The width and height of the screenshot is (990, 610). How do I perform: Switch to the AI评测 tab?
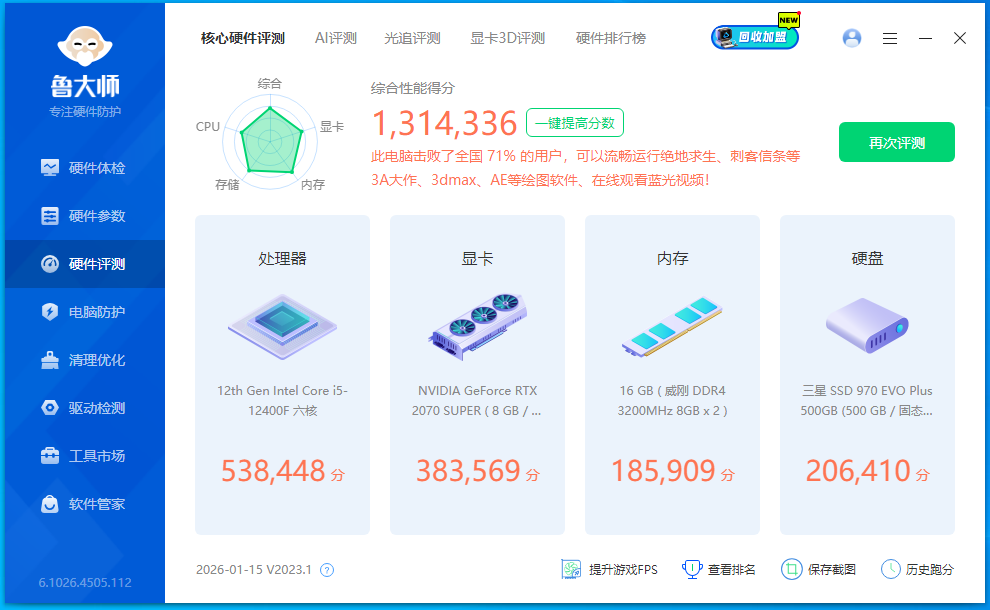pos(335,38)
